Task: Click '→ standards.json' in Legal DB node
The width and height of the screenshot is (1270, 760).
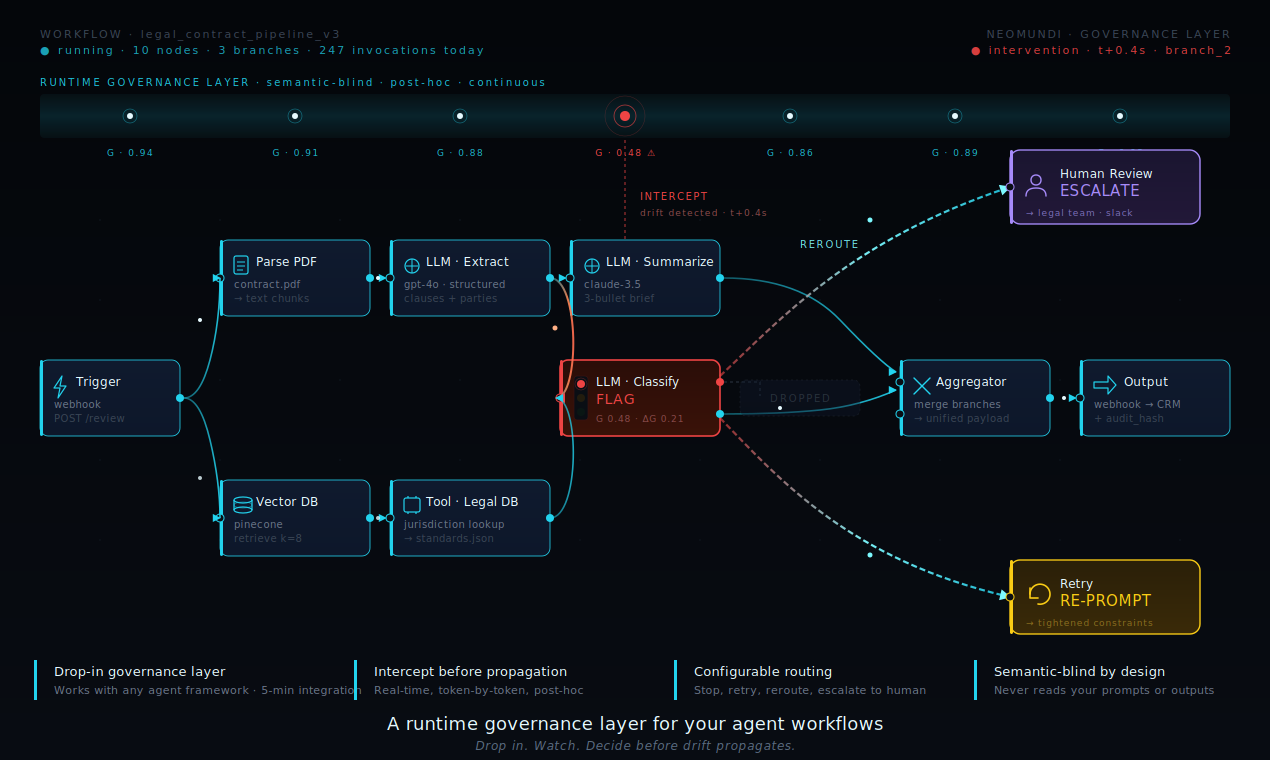Action: 449,538
